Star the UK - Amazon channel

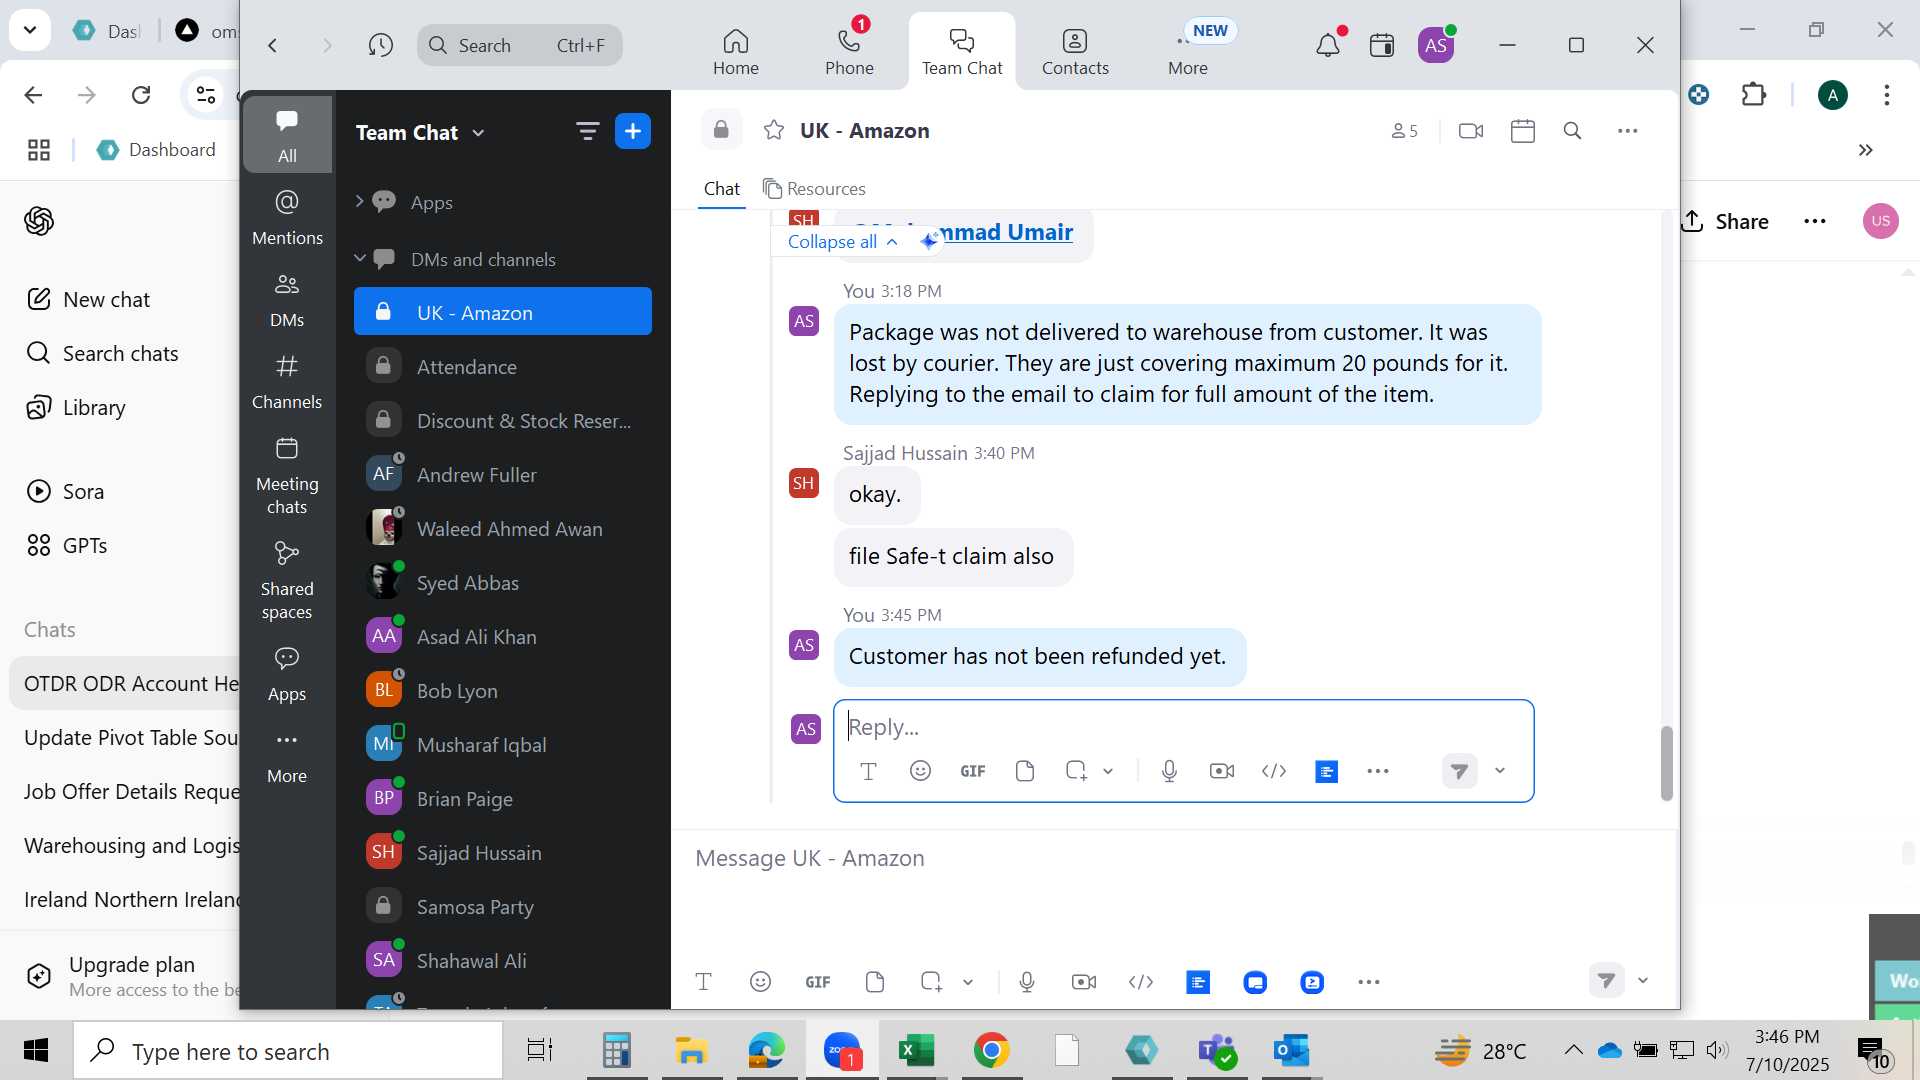click(774, 130)
